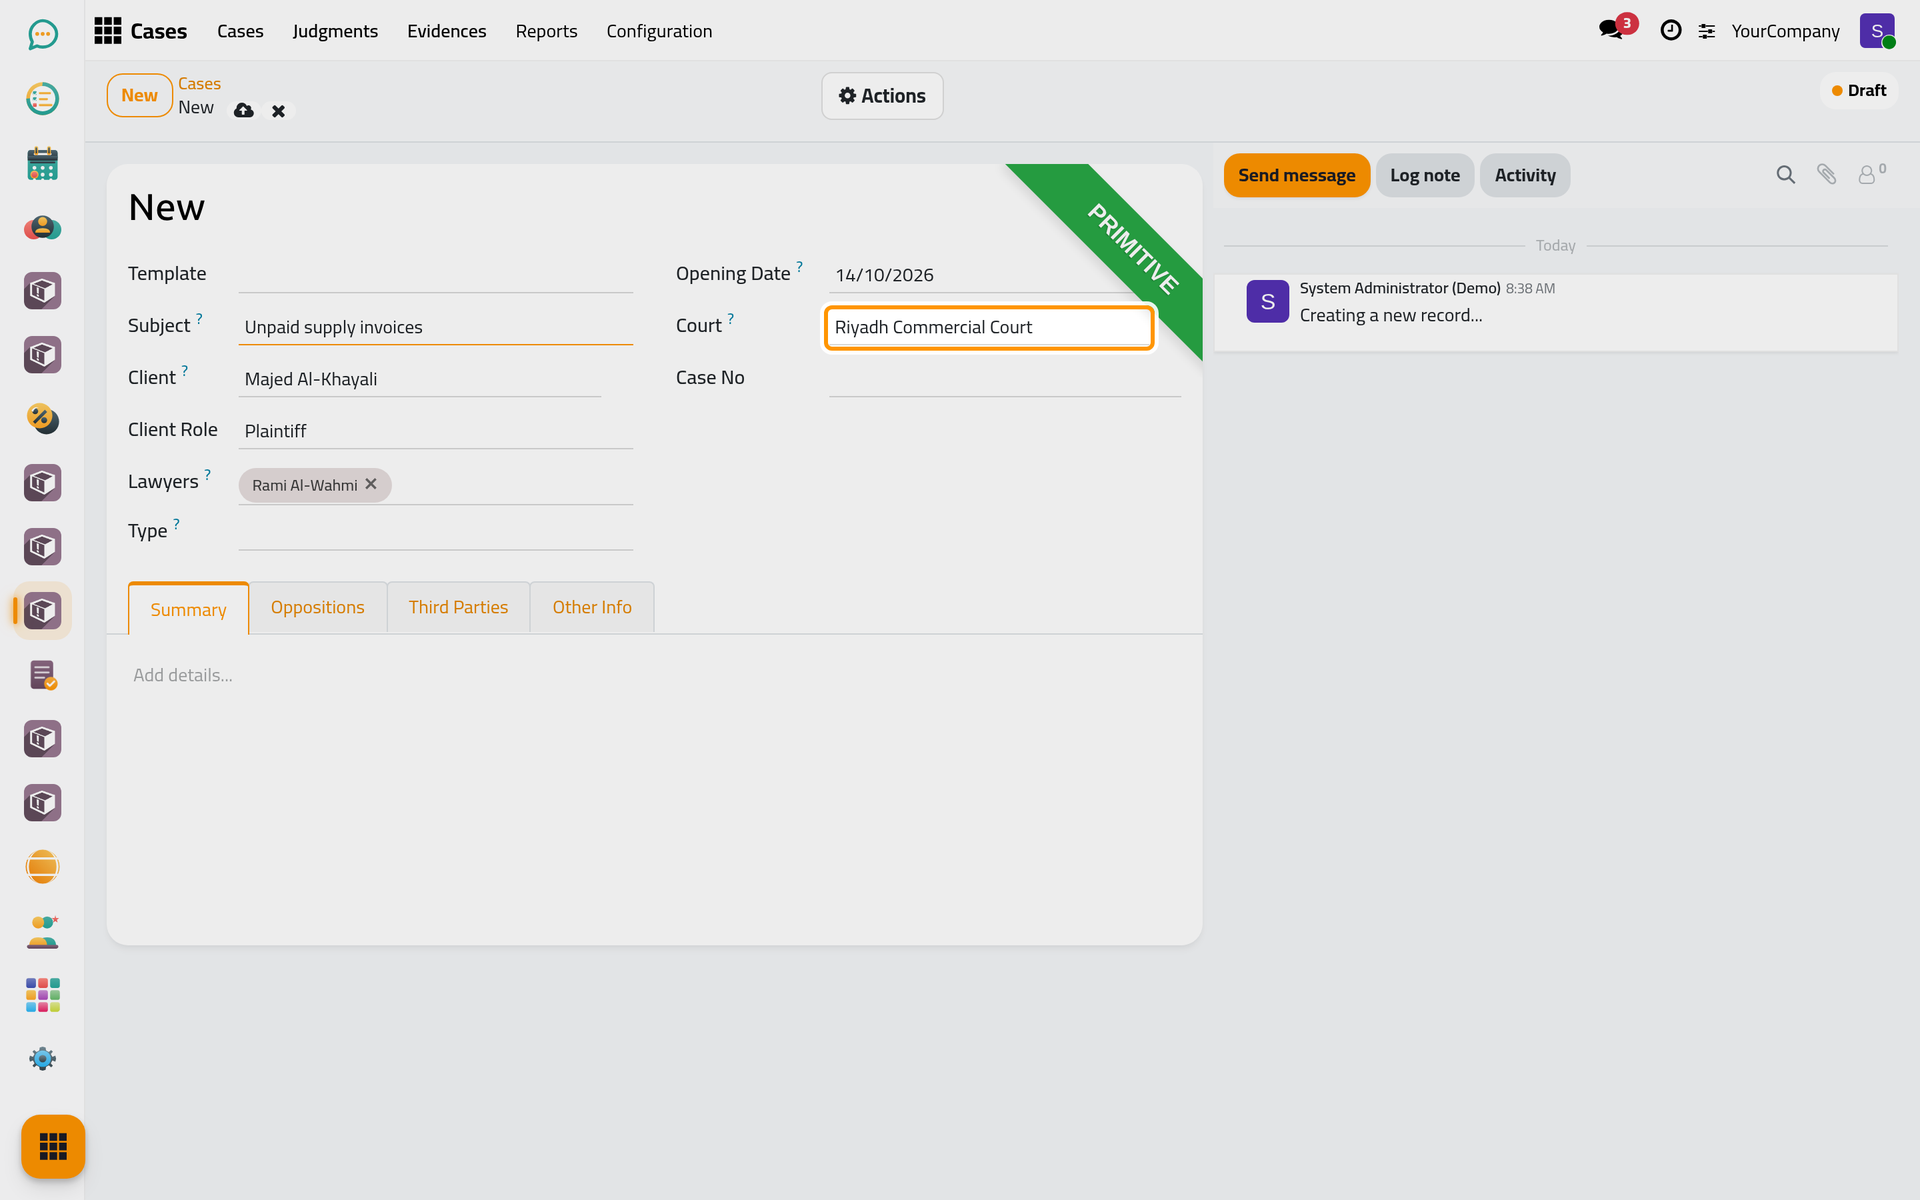Viewport: 1920px width, 1200px height.
Task: Click the orange app launcher button
Action: click(53, 1146)
